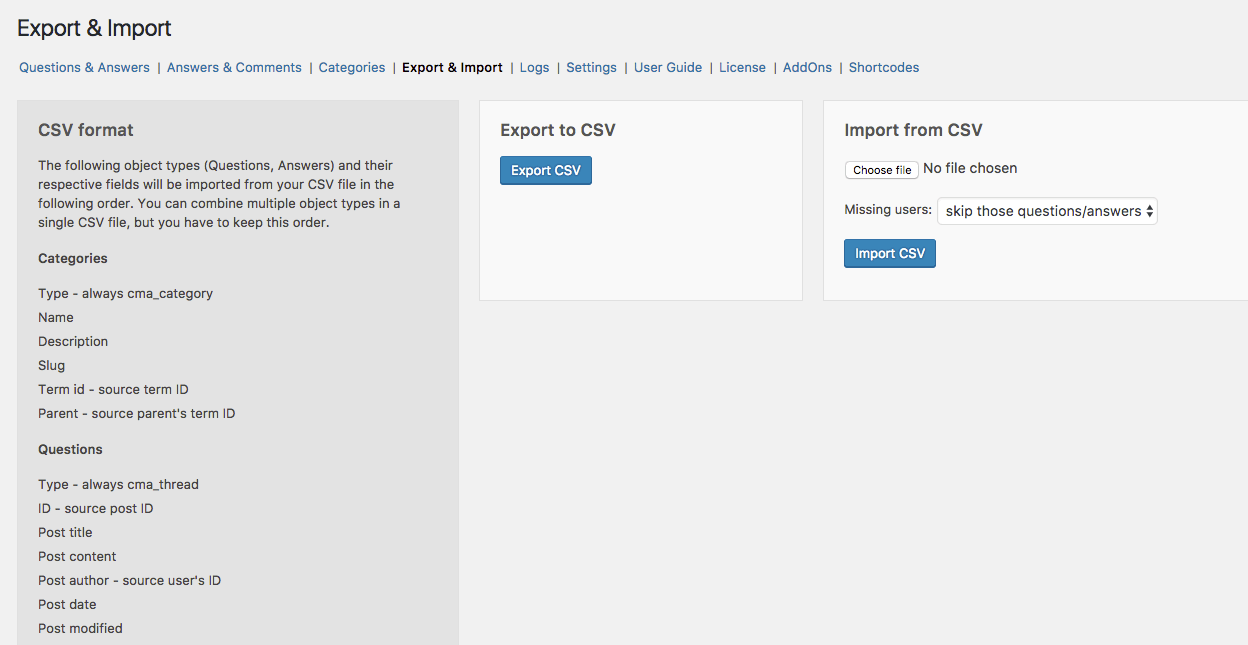The height and width of the screenshot is (645, 1248).
Task: Navigate to the Settings tab
Action: point(591,68)
